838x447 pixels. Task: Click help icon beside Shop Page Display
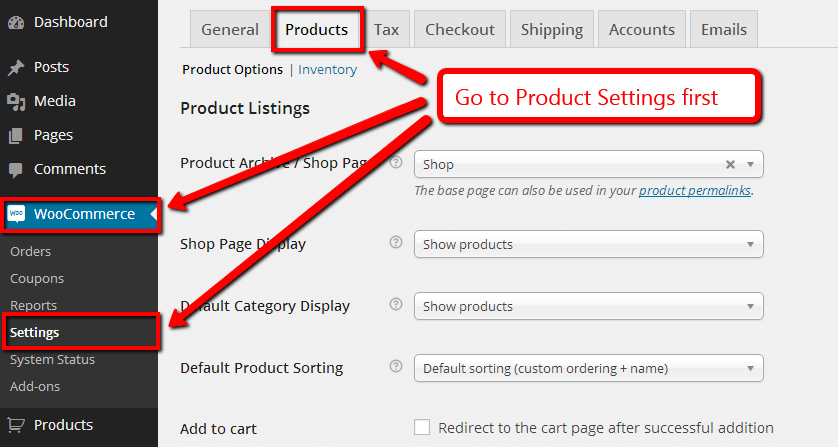pos(396,242)
